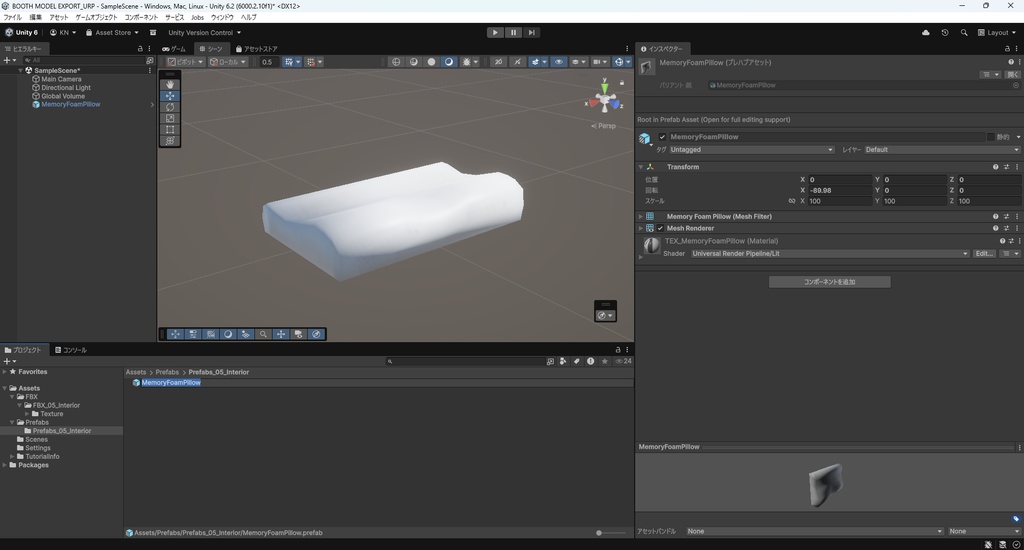Open the レイヤー Default dropdown
The width and height of the screenshot is (1024, 550).
[942, 150]
